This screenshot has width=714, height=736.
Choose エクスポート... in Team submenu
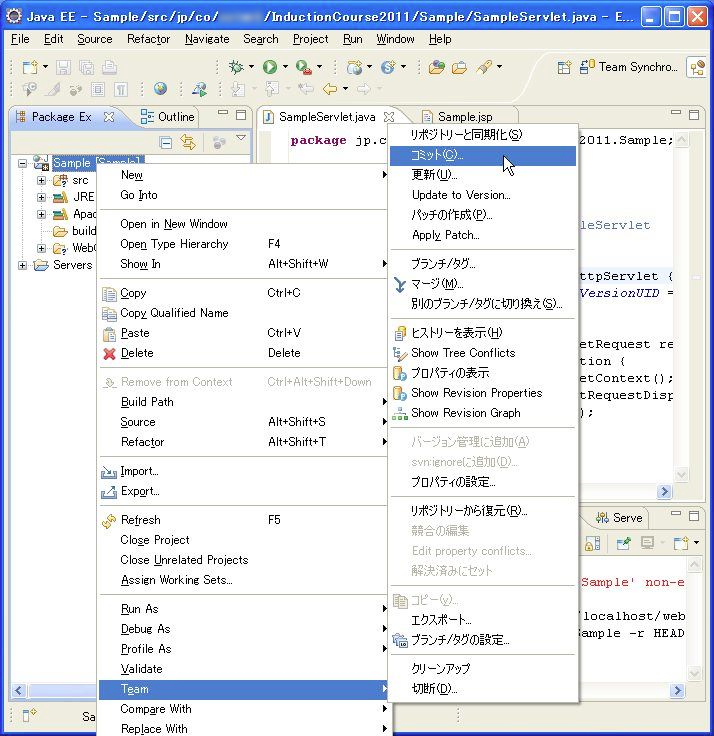(x=483, y=620)
